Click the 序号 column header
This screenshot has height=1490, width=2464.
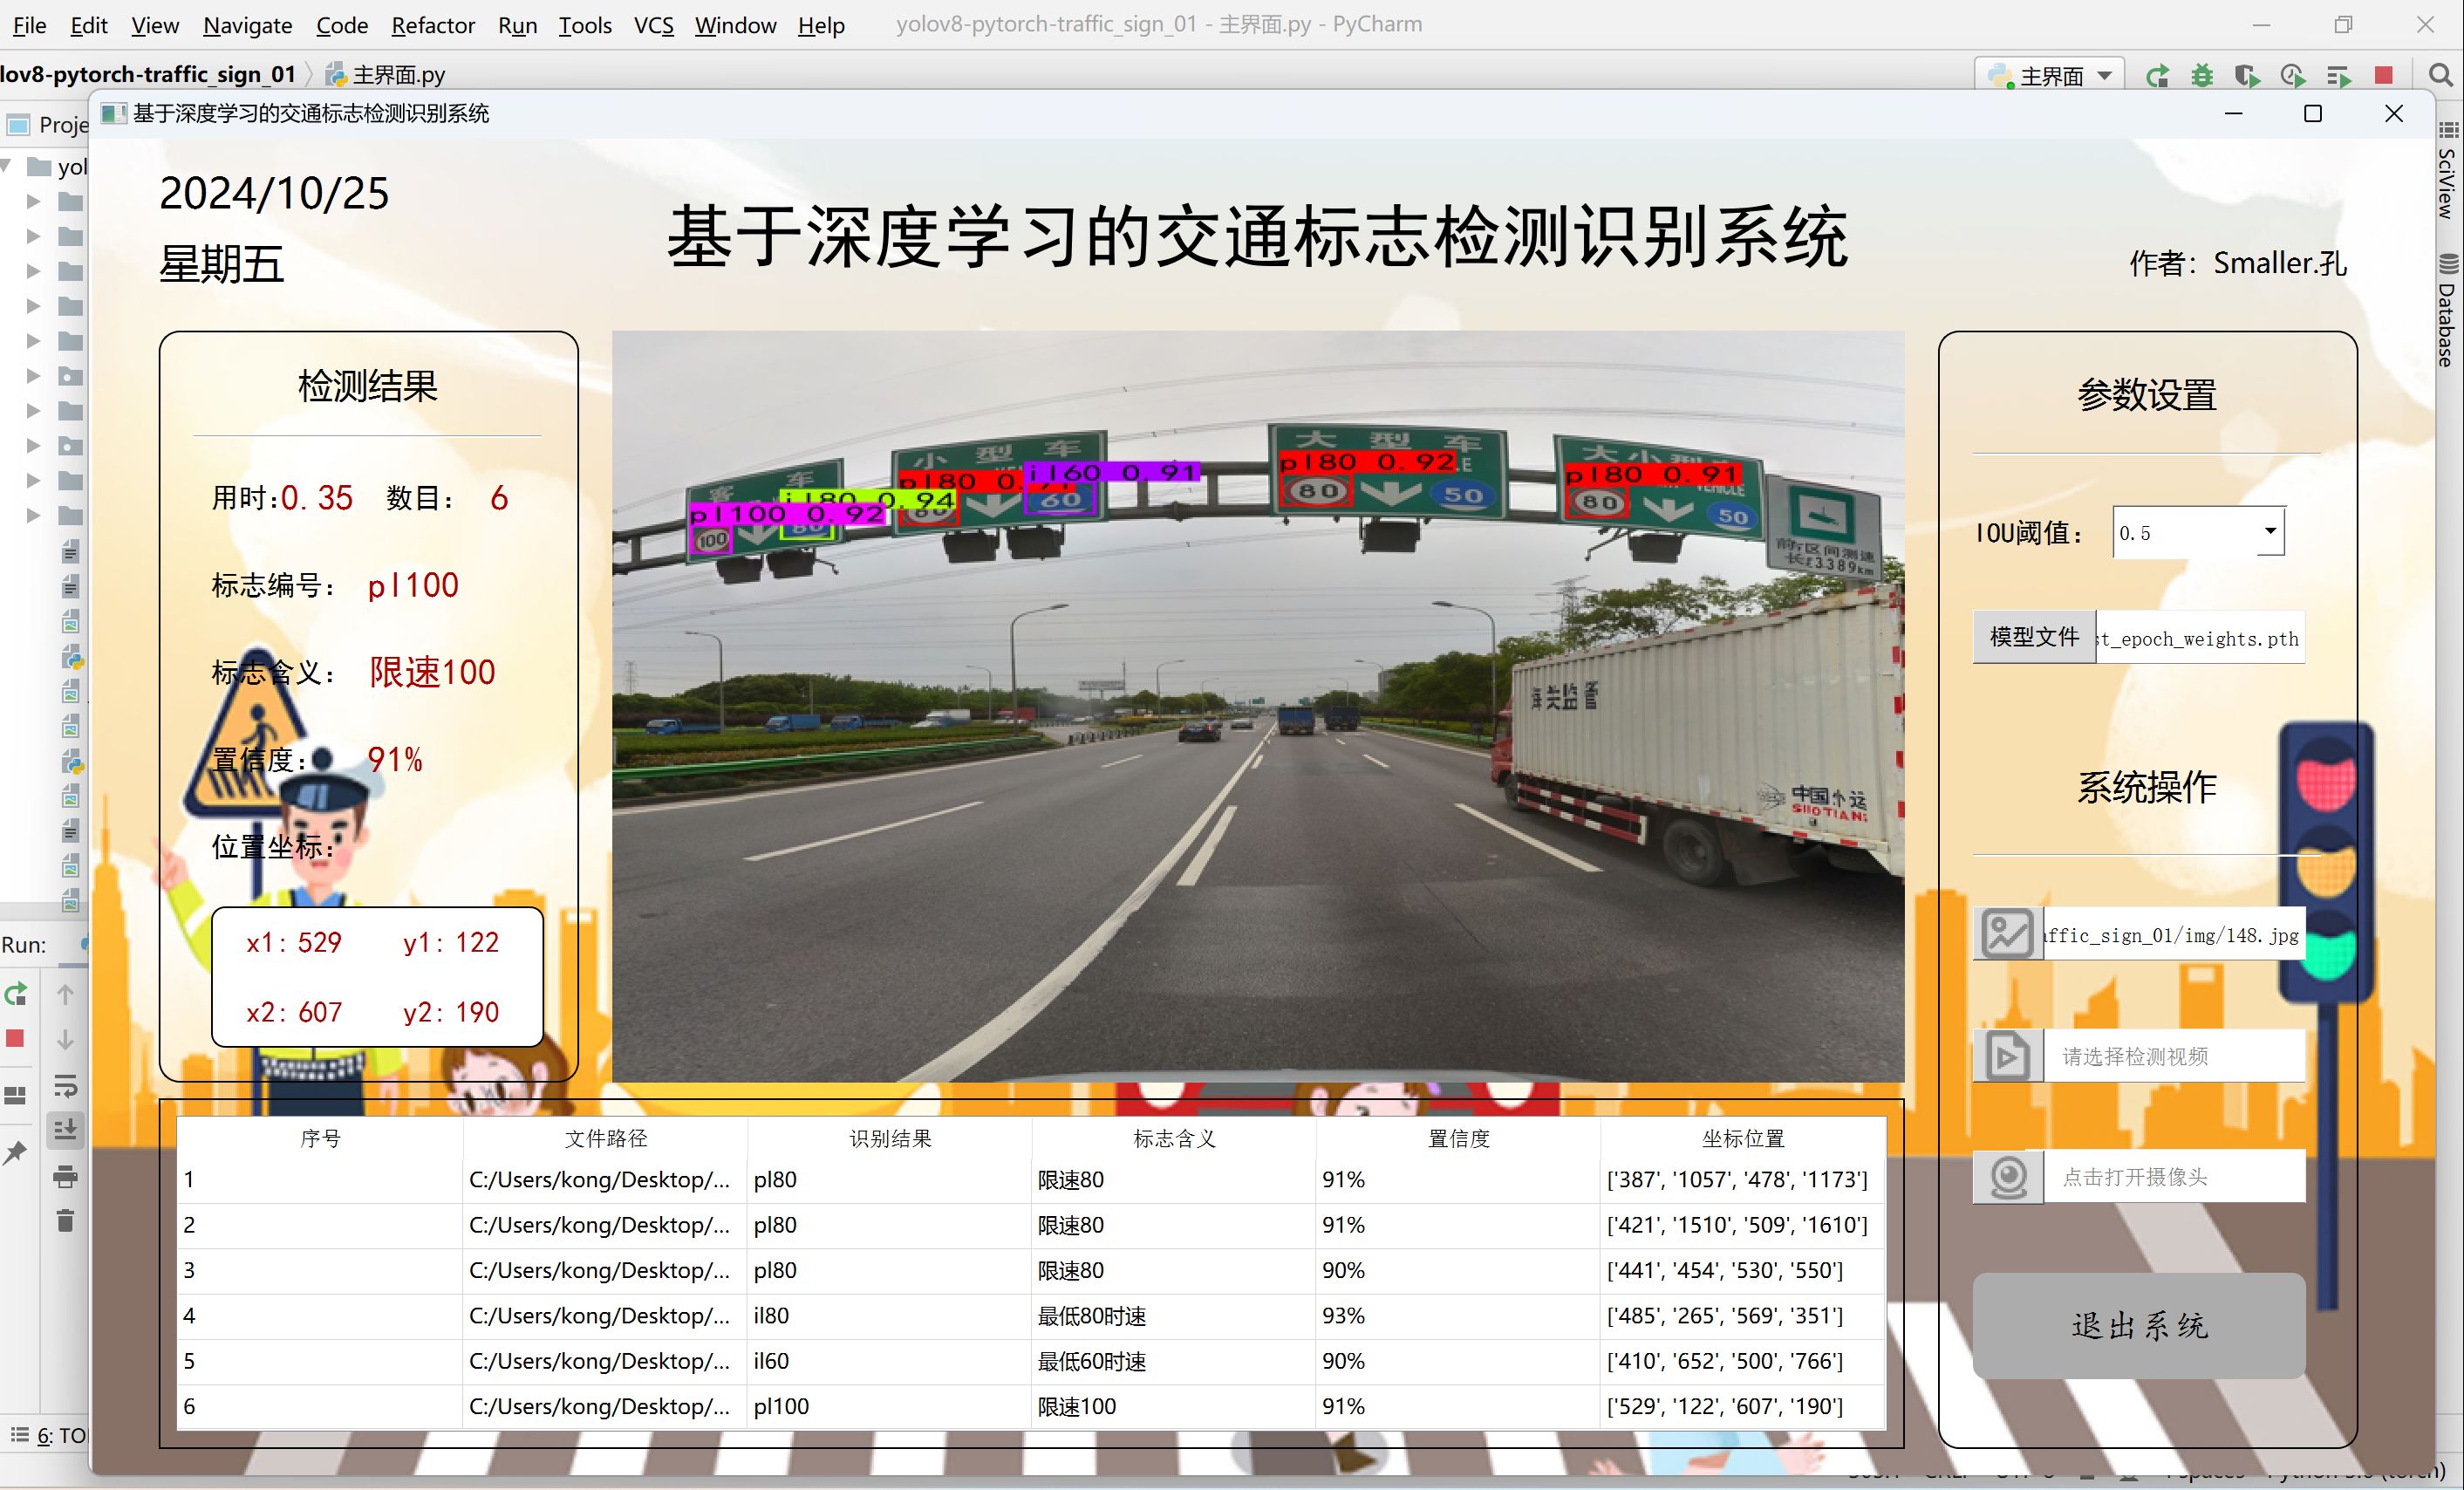[320, 1138]
